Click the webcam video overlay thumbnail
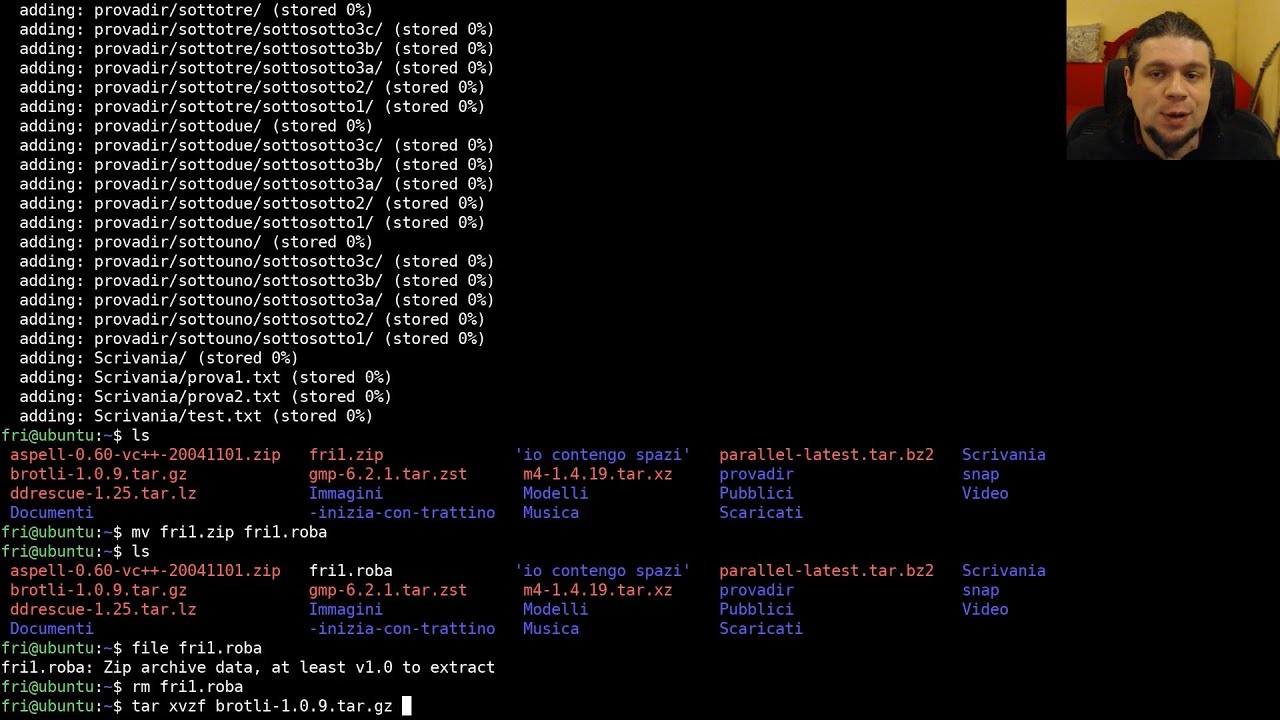Image resolution: width=1280 pixels, height=720 pixels. click(1172, 80)
